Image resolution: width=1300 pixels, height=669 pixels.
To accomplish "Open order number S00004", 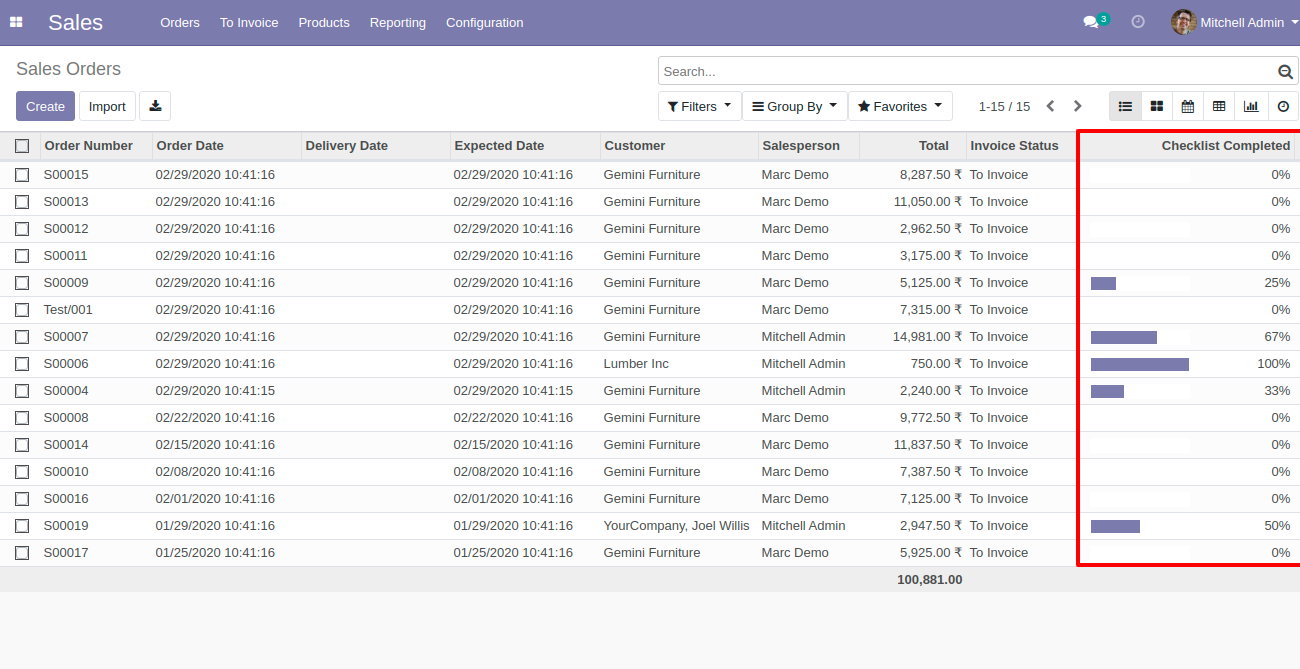I will [66, 391].
